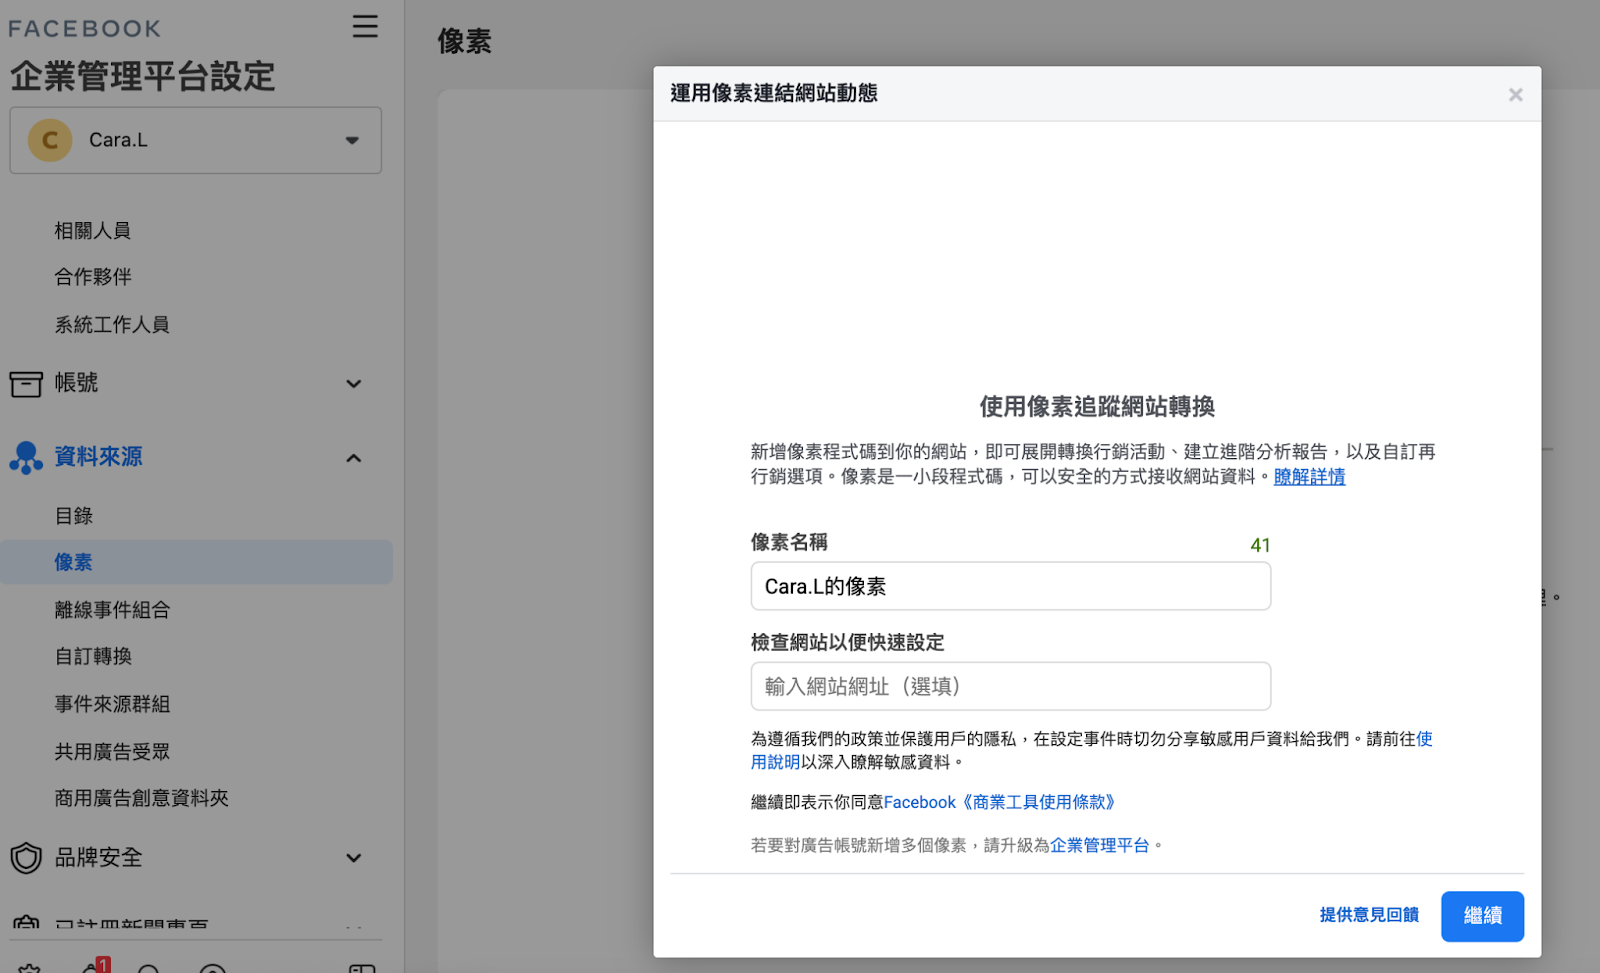Image resolution: width=1600 pixels, height=973 pixels.
Task: Click the 企業管理平台設定 title
Action: 143,76
